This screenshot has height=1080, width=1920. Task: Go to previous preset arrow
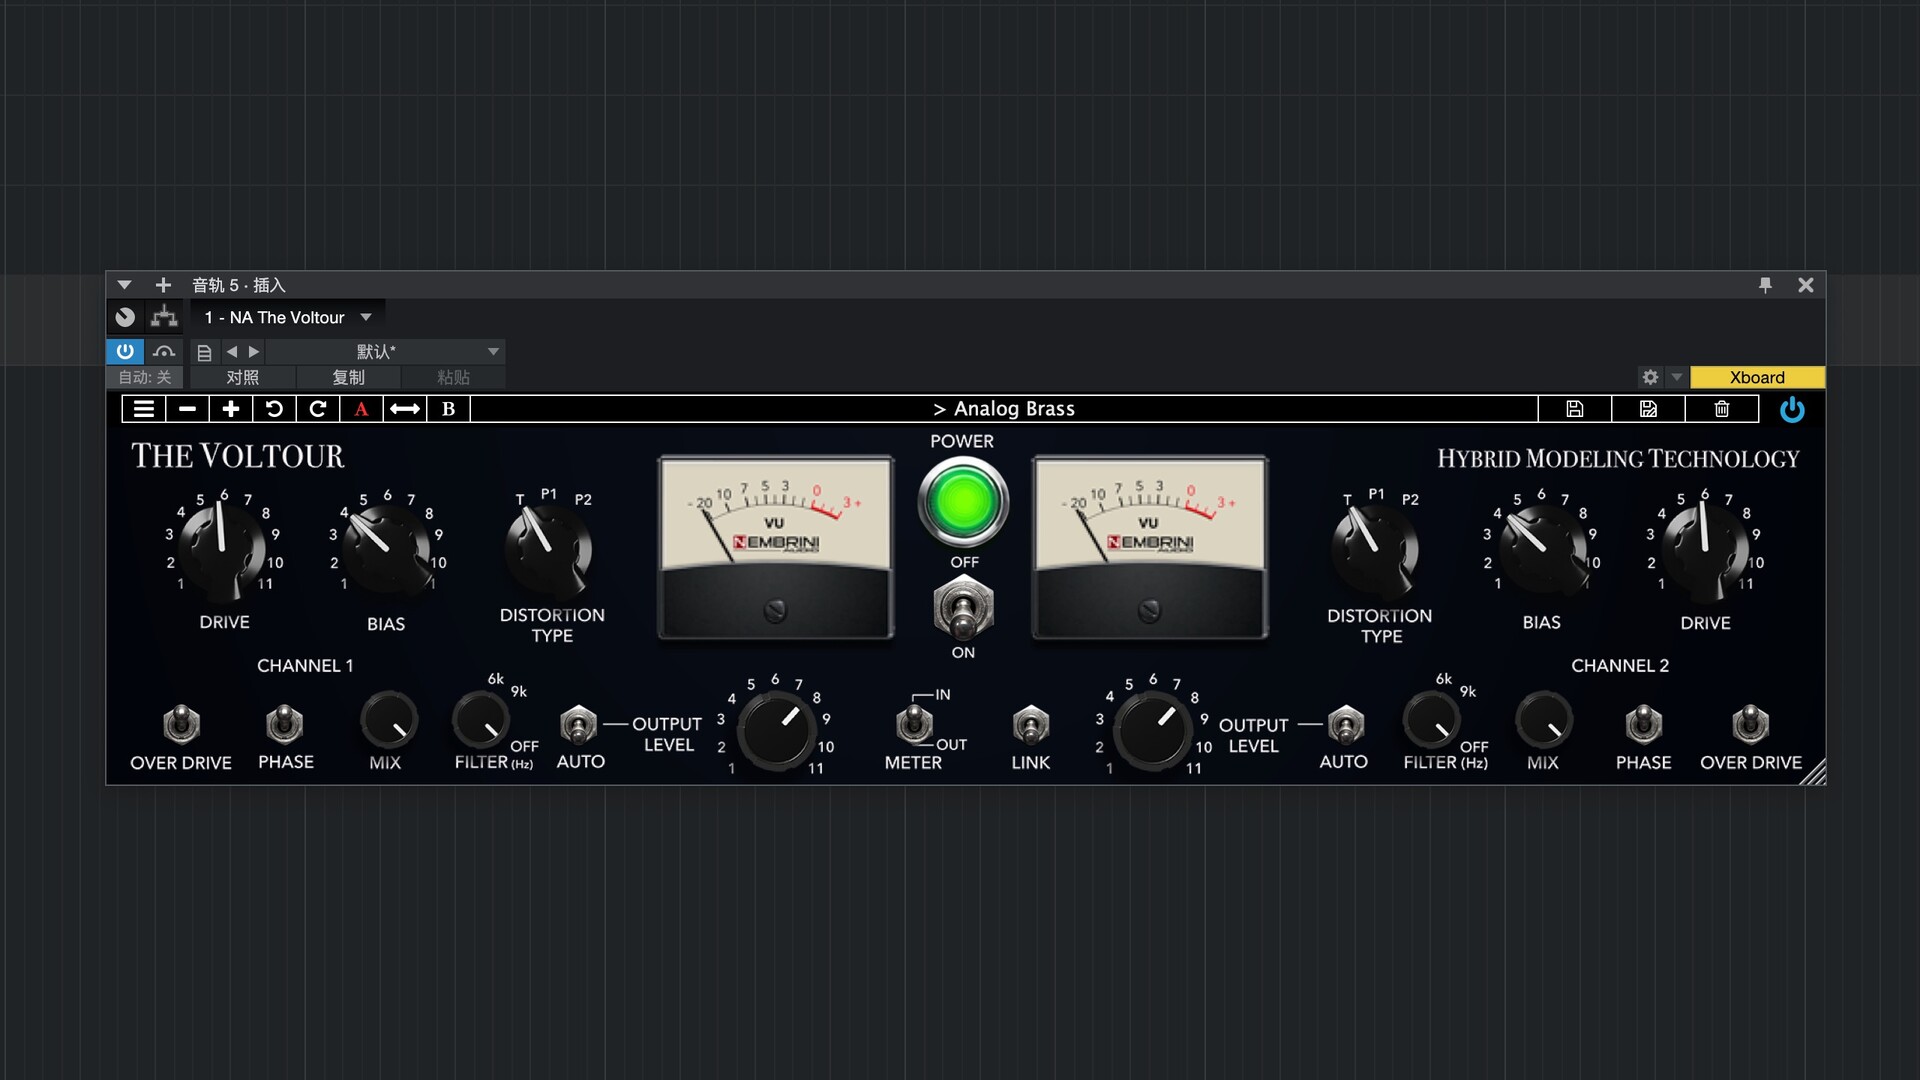point(232,351)
